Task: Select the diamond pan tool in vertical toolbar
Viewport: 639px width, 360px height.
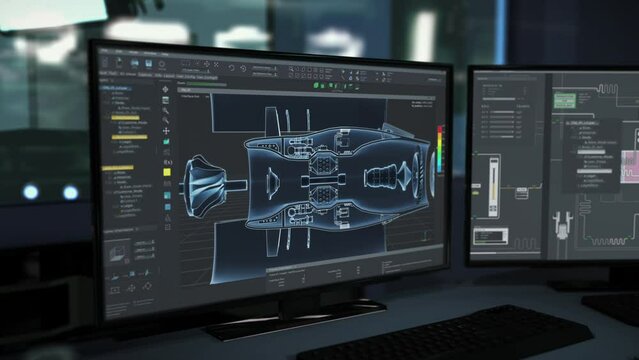Action: [165, 89]
